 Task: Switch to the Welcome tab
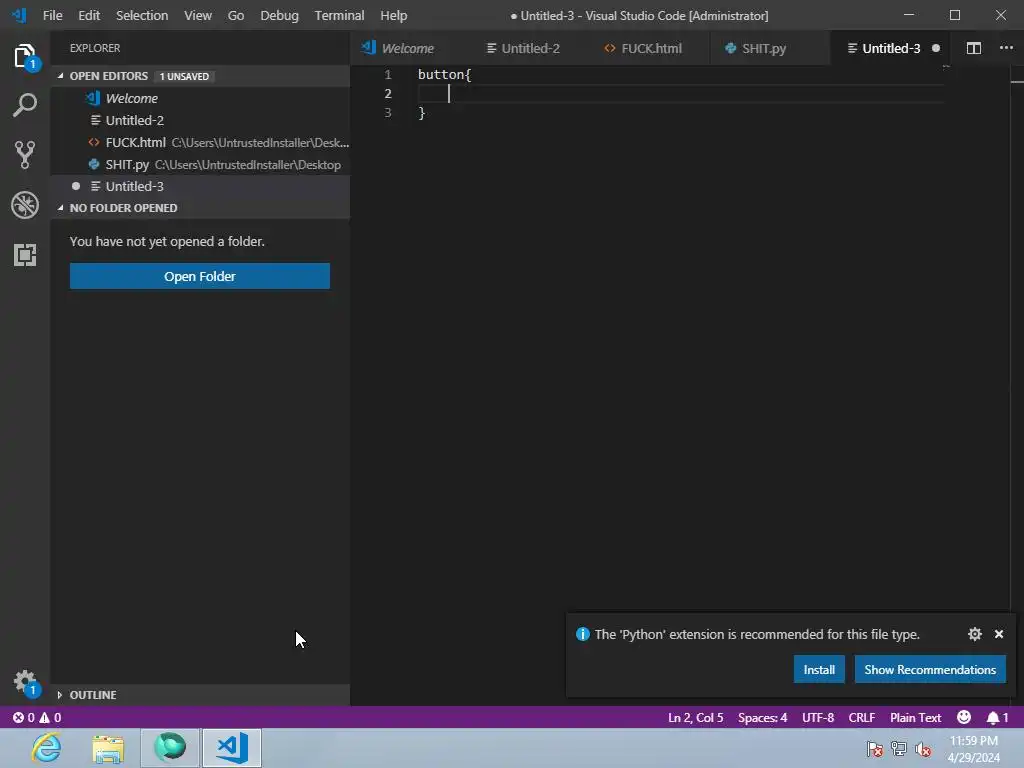click(407, 48)
